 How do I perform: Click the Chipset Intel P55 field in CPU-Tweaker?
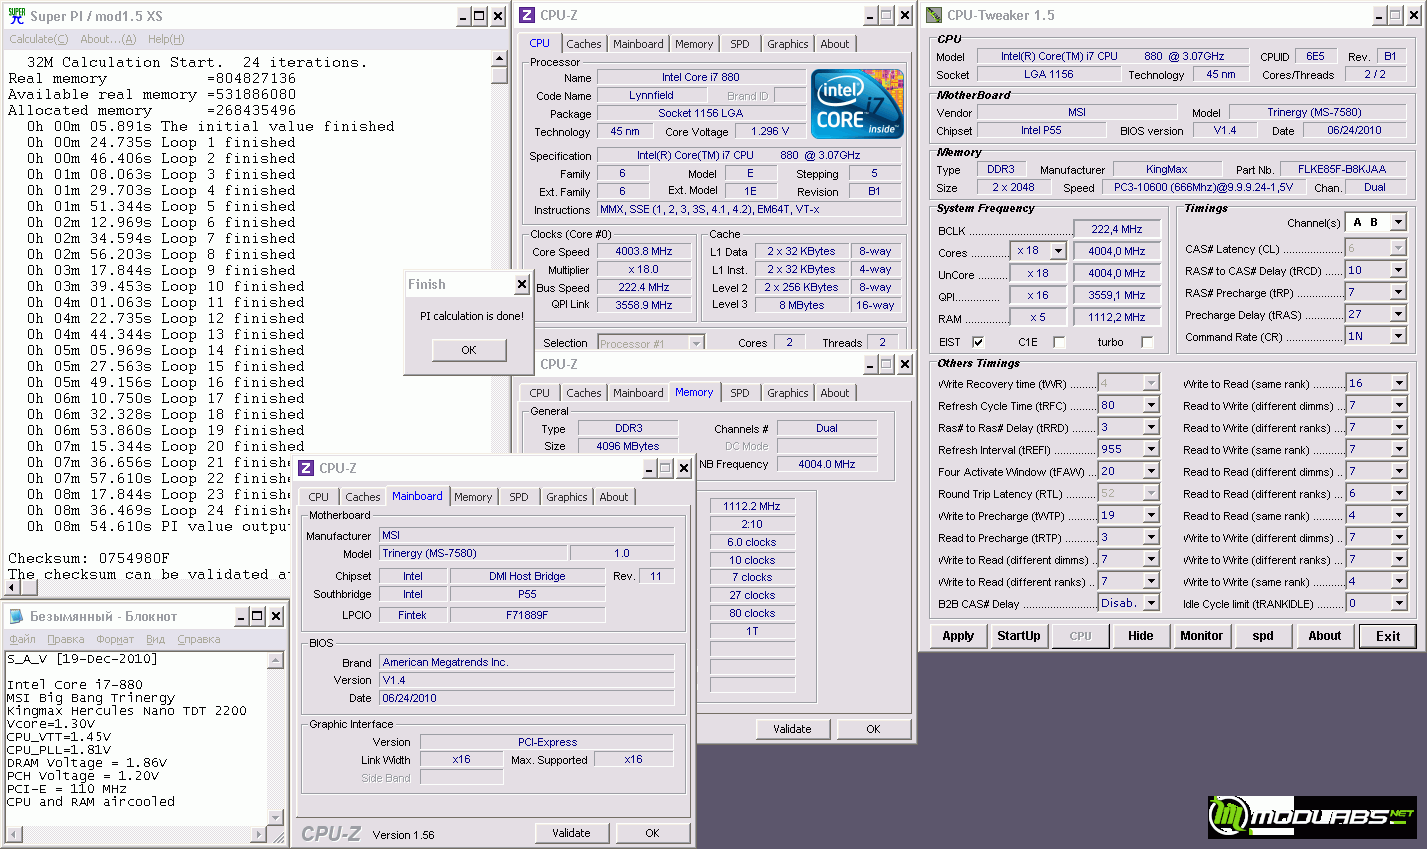(1041, 130)
